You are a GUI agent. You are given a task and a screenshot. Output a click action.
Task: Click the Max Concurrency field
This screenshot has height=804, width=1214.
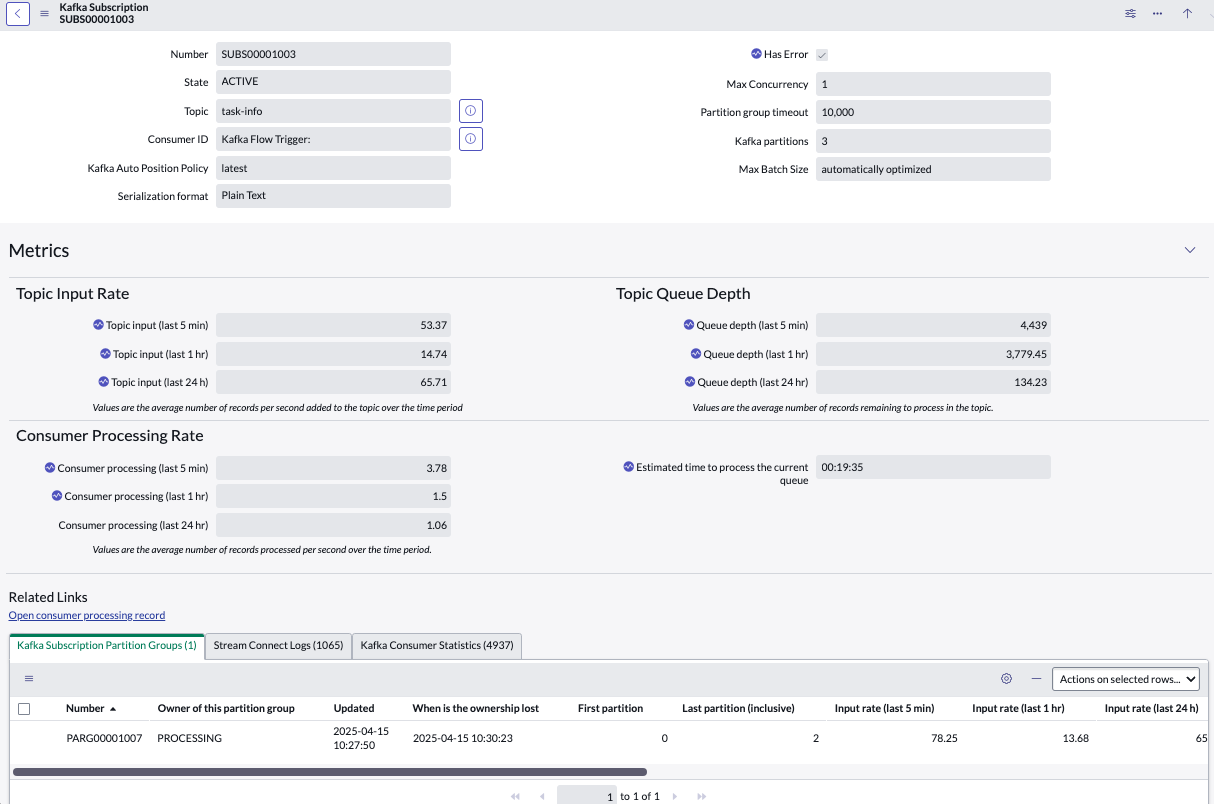933,84
